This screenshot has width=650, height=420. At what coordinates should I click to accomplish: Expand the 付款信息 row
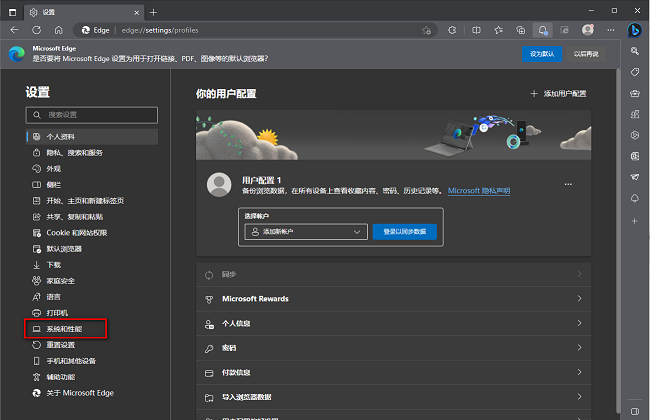pyautogui.click(x=393, y=372)
